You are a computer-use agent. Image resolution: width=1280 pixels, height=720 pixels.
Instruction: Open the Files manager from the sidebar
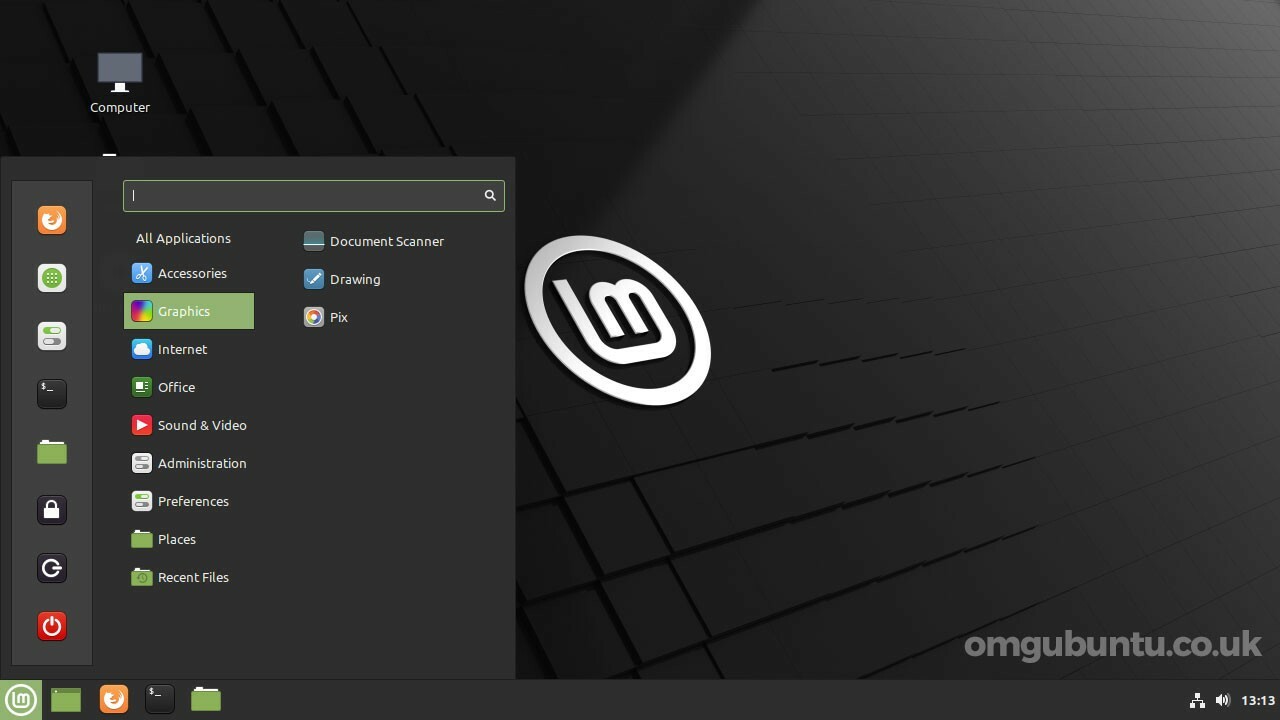click(x=51, y=451)
